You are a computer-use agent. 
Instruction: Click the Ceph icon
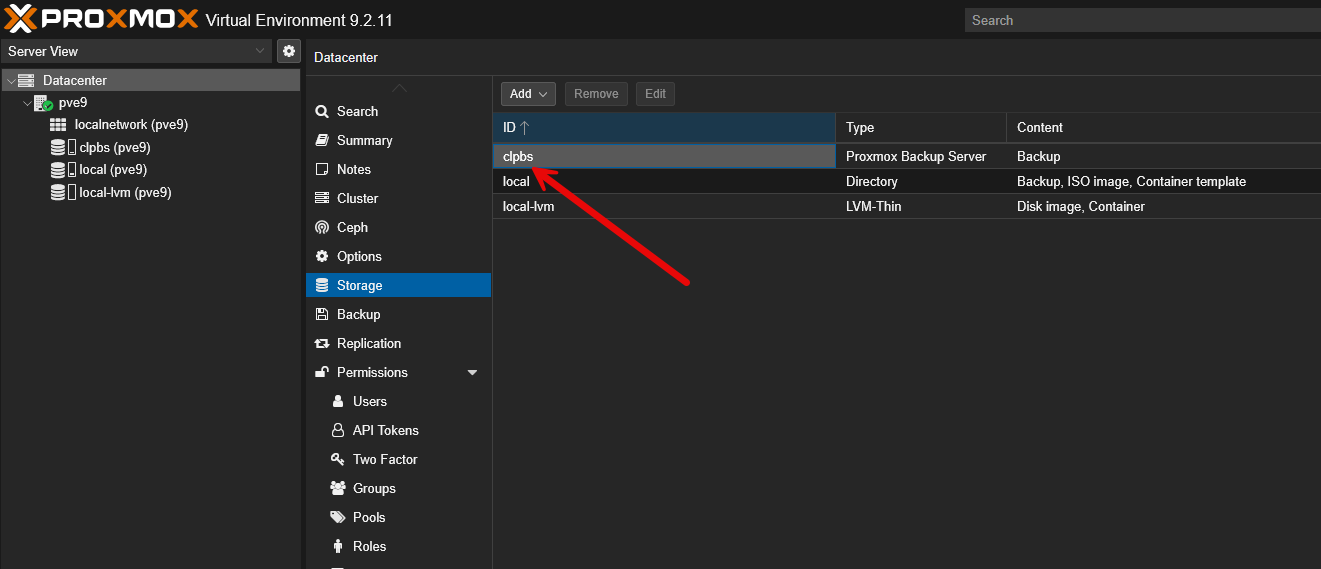[x=322, y=227]
